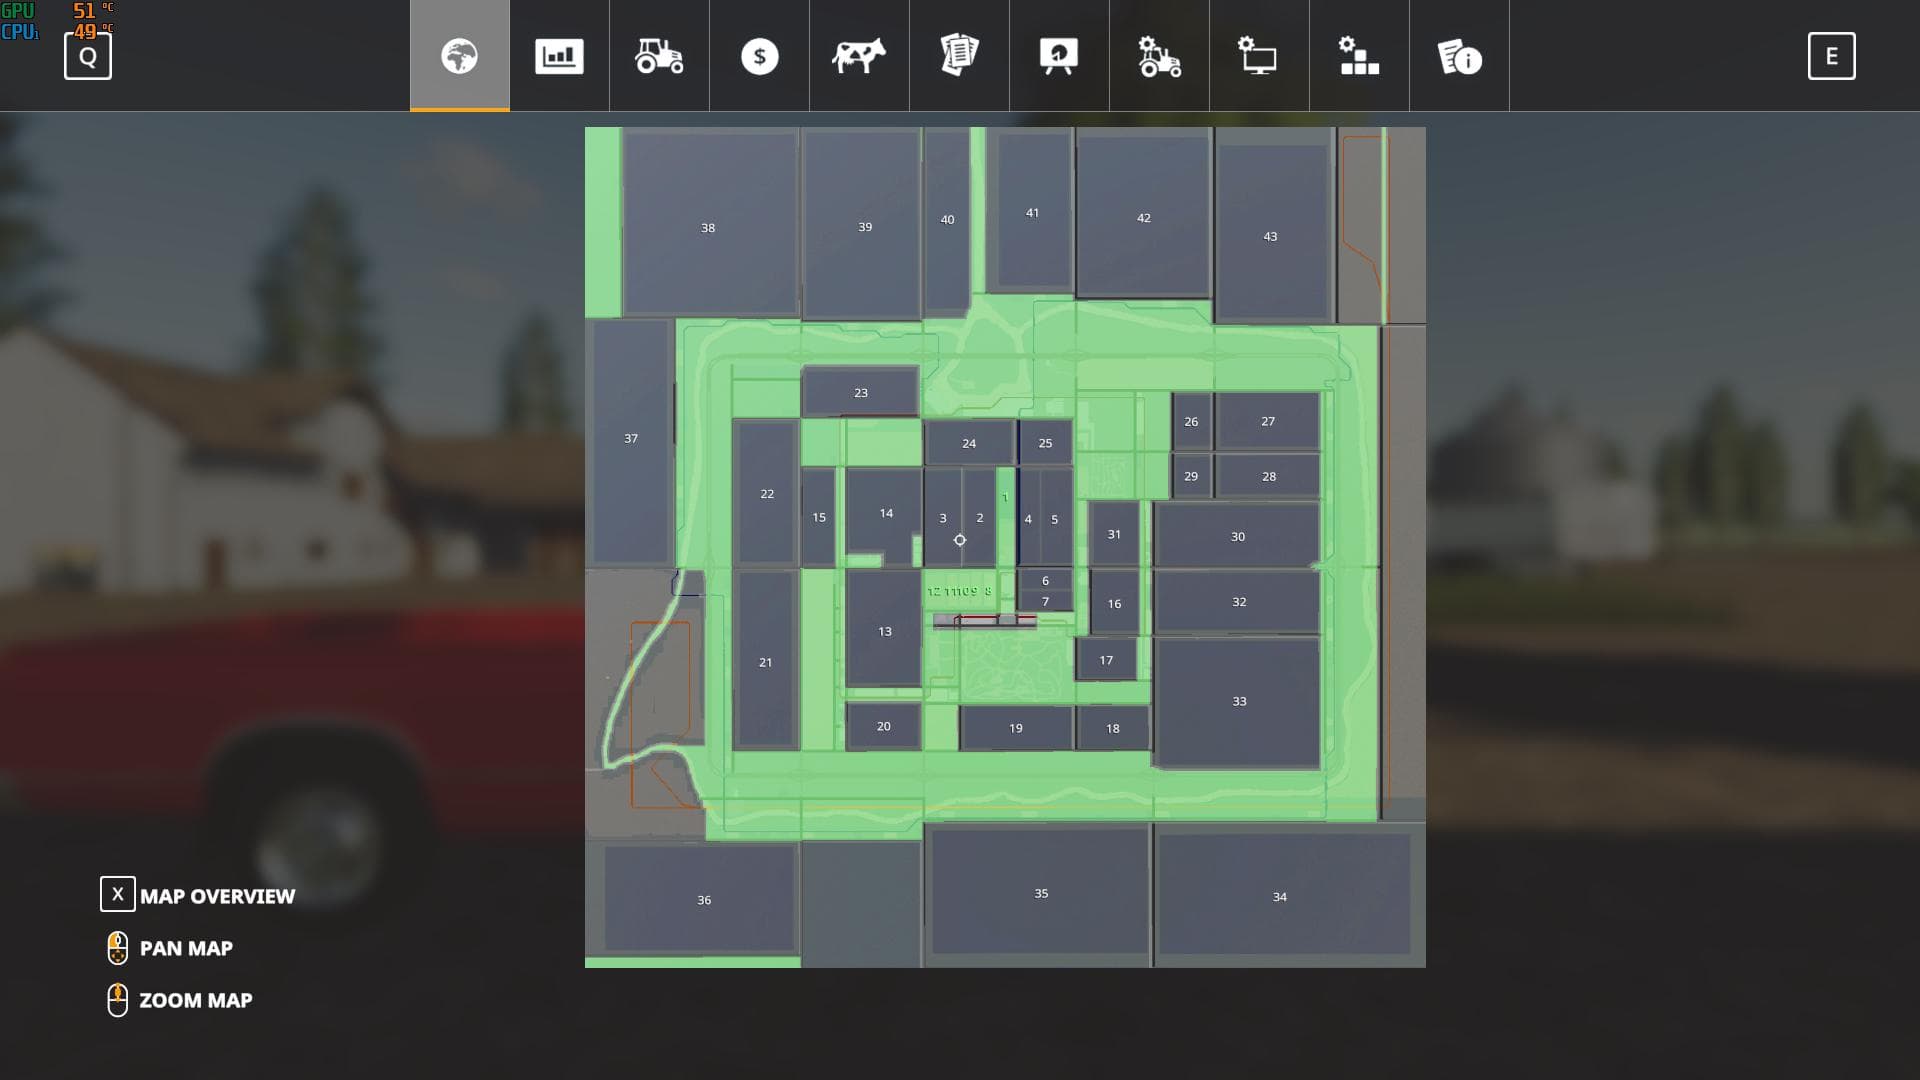Select field 38 on the map
The image size is (1920, 1080).
[709, 224]
